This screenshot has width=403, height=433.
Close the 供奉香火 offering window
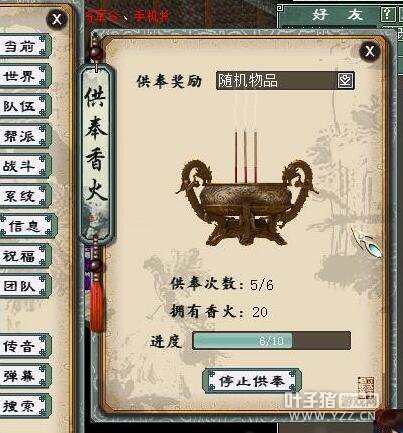[370, 51]
